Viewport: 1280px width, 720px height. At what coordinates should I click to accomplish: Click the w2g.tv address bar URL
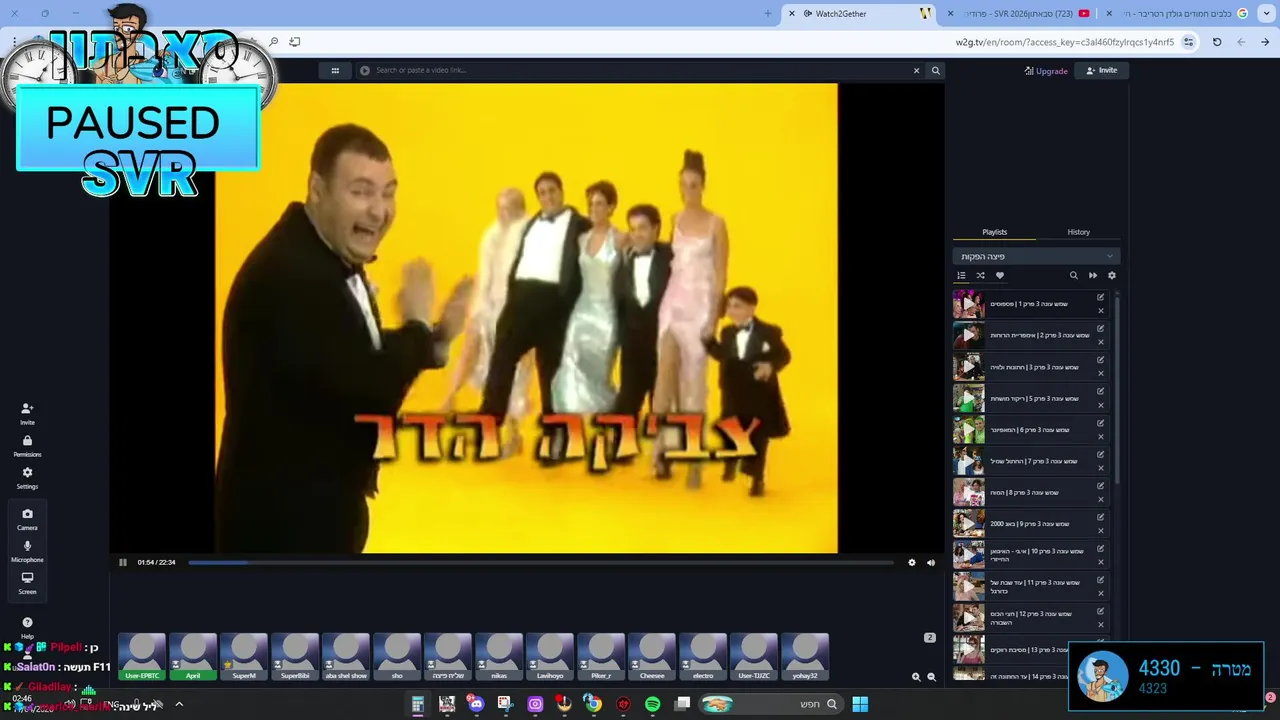point(1064,42)
